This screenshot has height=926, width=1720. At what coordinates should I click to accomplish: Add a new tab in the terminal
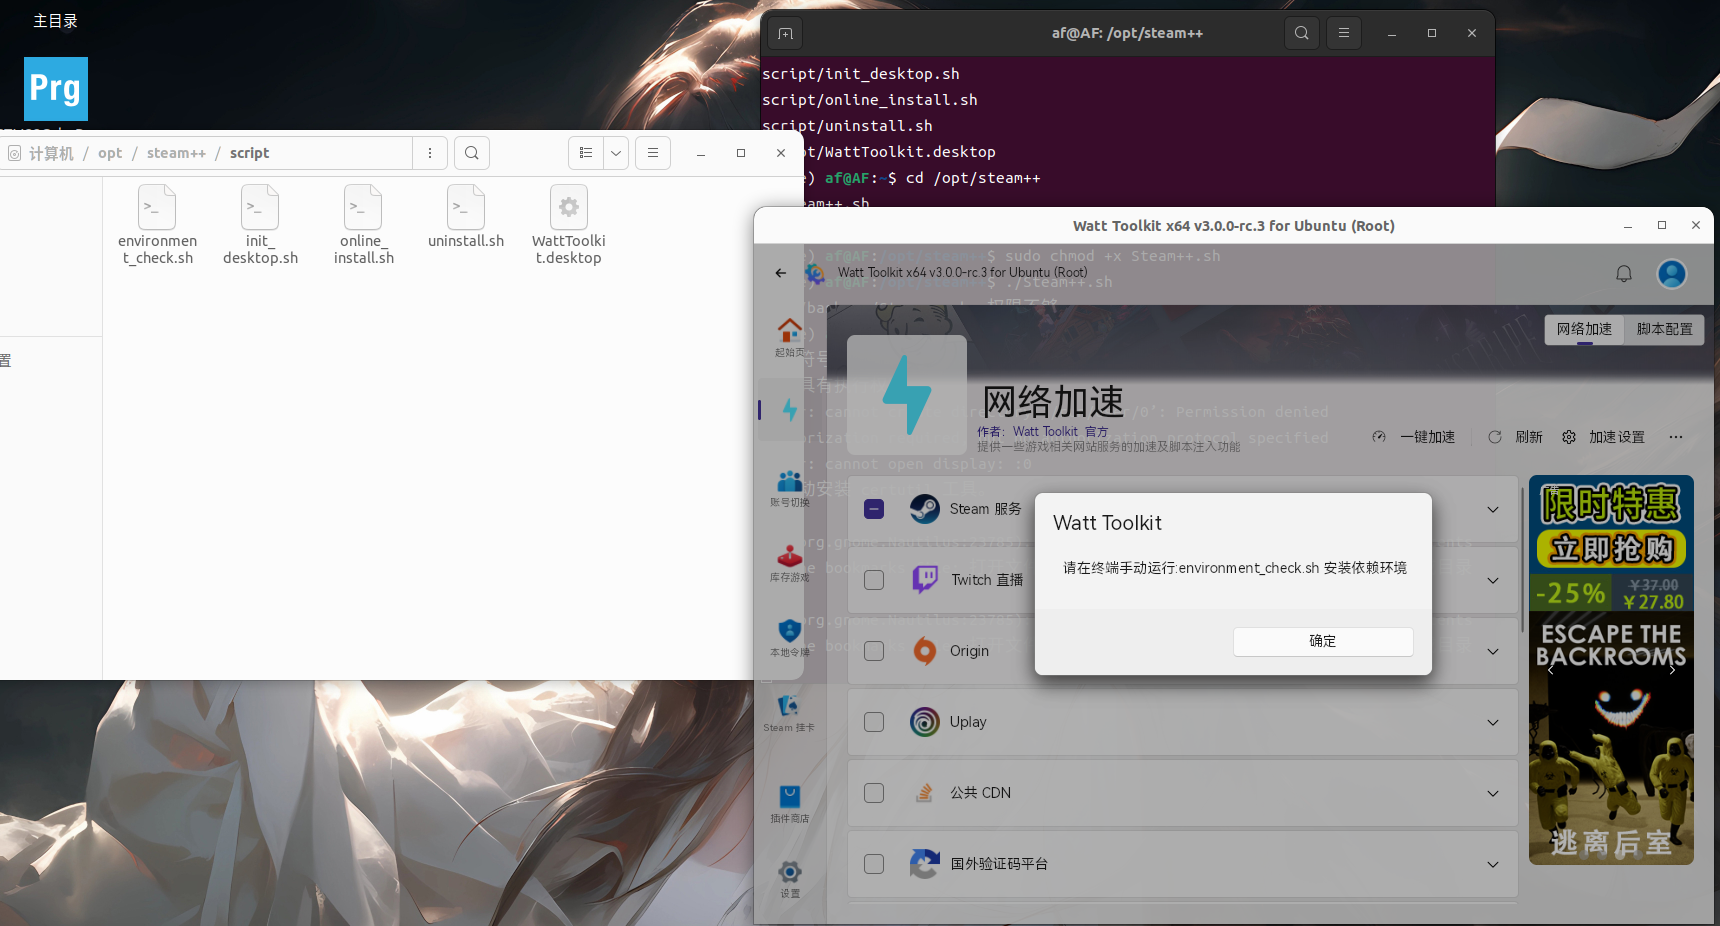786,34
